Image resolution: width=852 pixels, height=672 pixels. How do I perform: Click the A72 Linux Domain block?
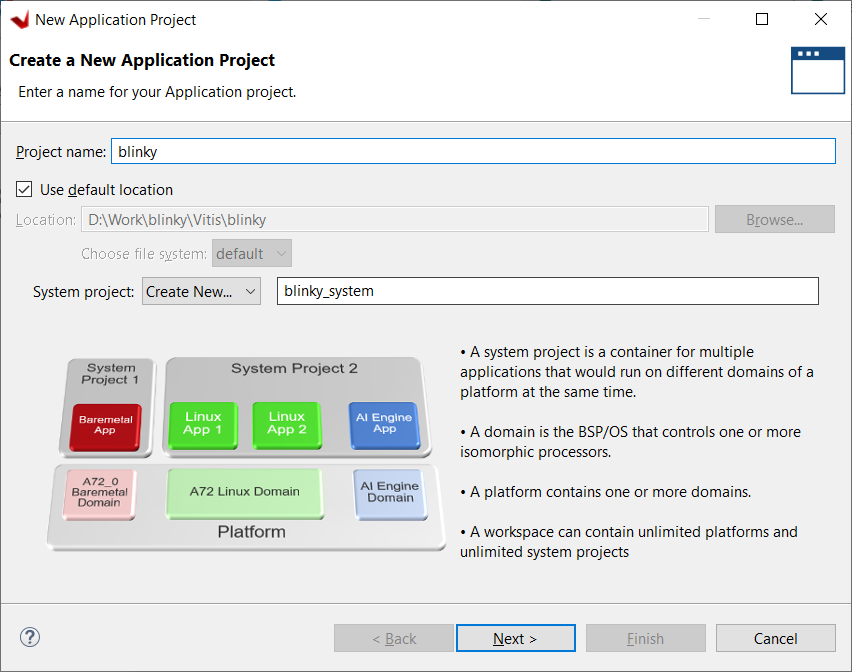(245, 493)
